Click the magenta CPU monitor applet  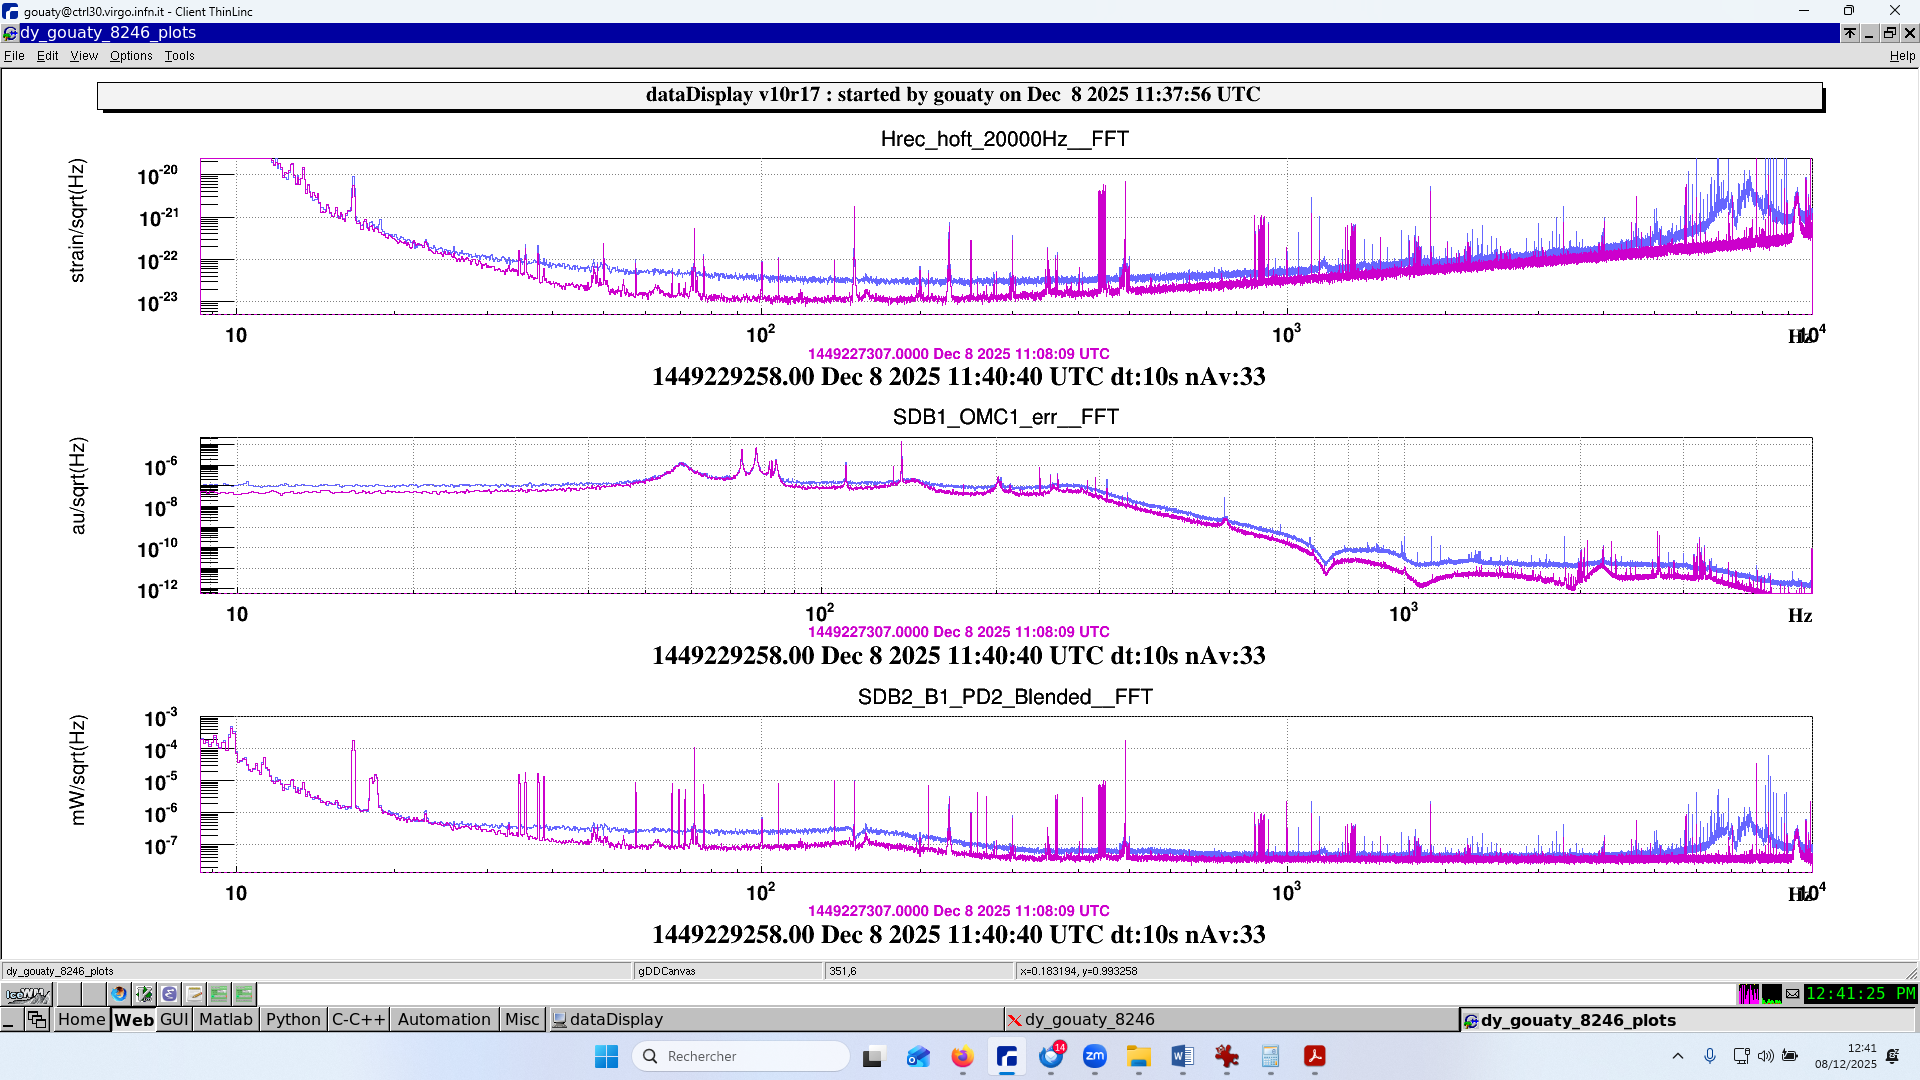click(1748, 994)
